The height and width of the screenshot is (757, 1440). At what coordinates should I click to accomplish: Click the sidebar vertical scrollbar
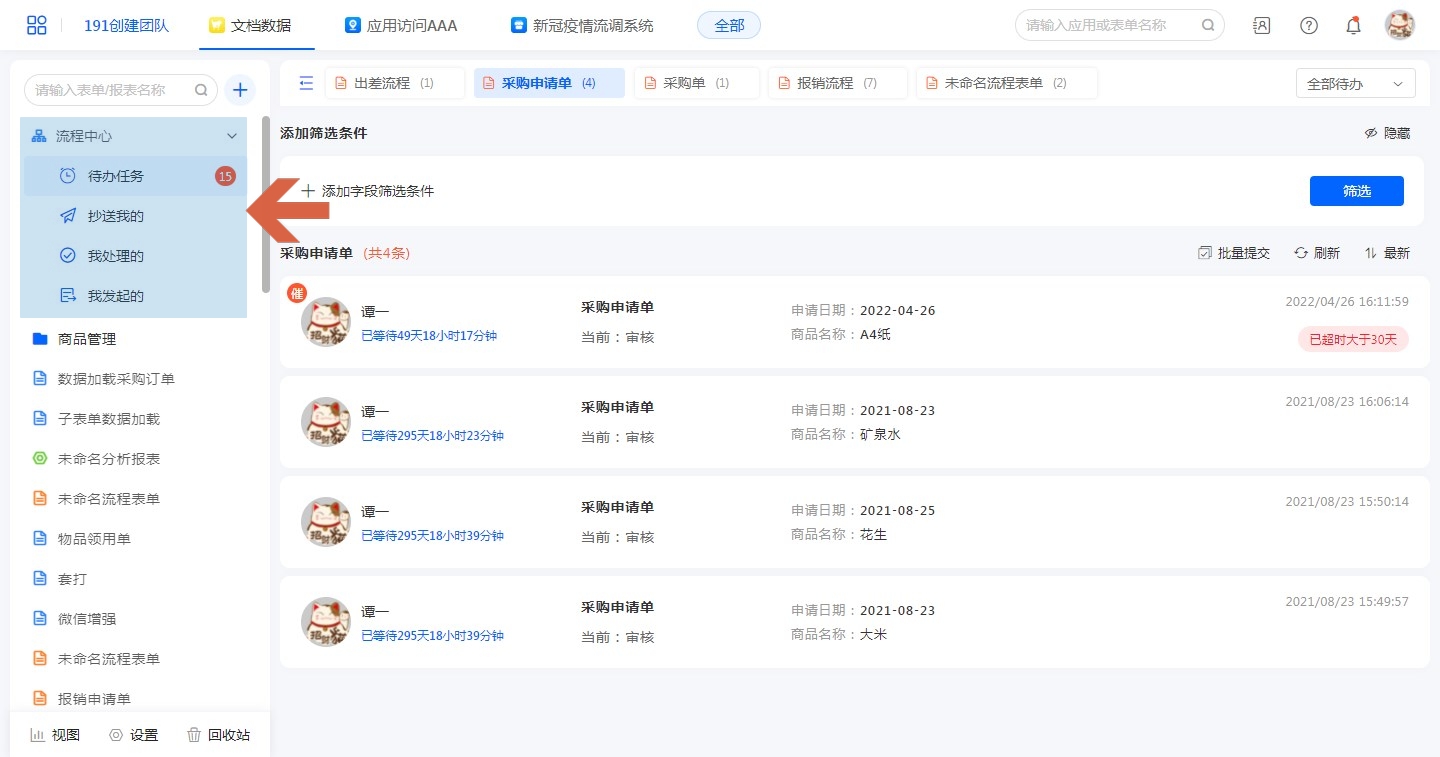click(x=266, y=205)
